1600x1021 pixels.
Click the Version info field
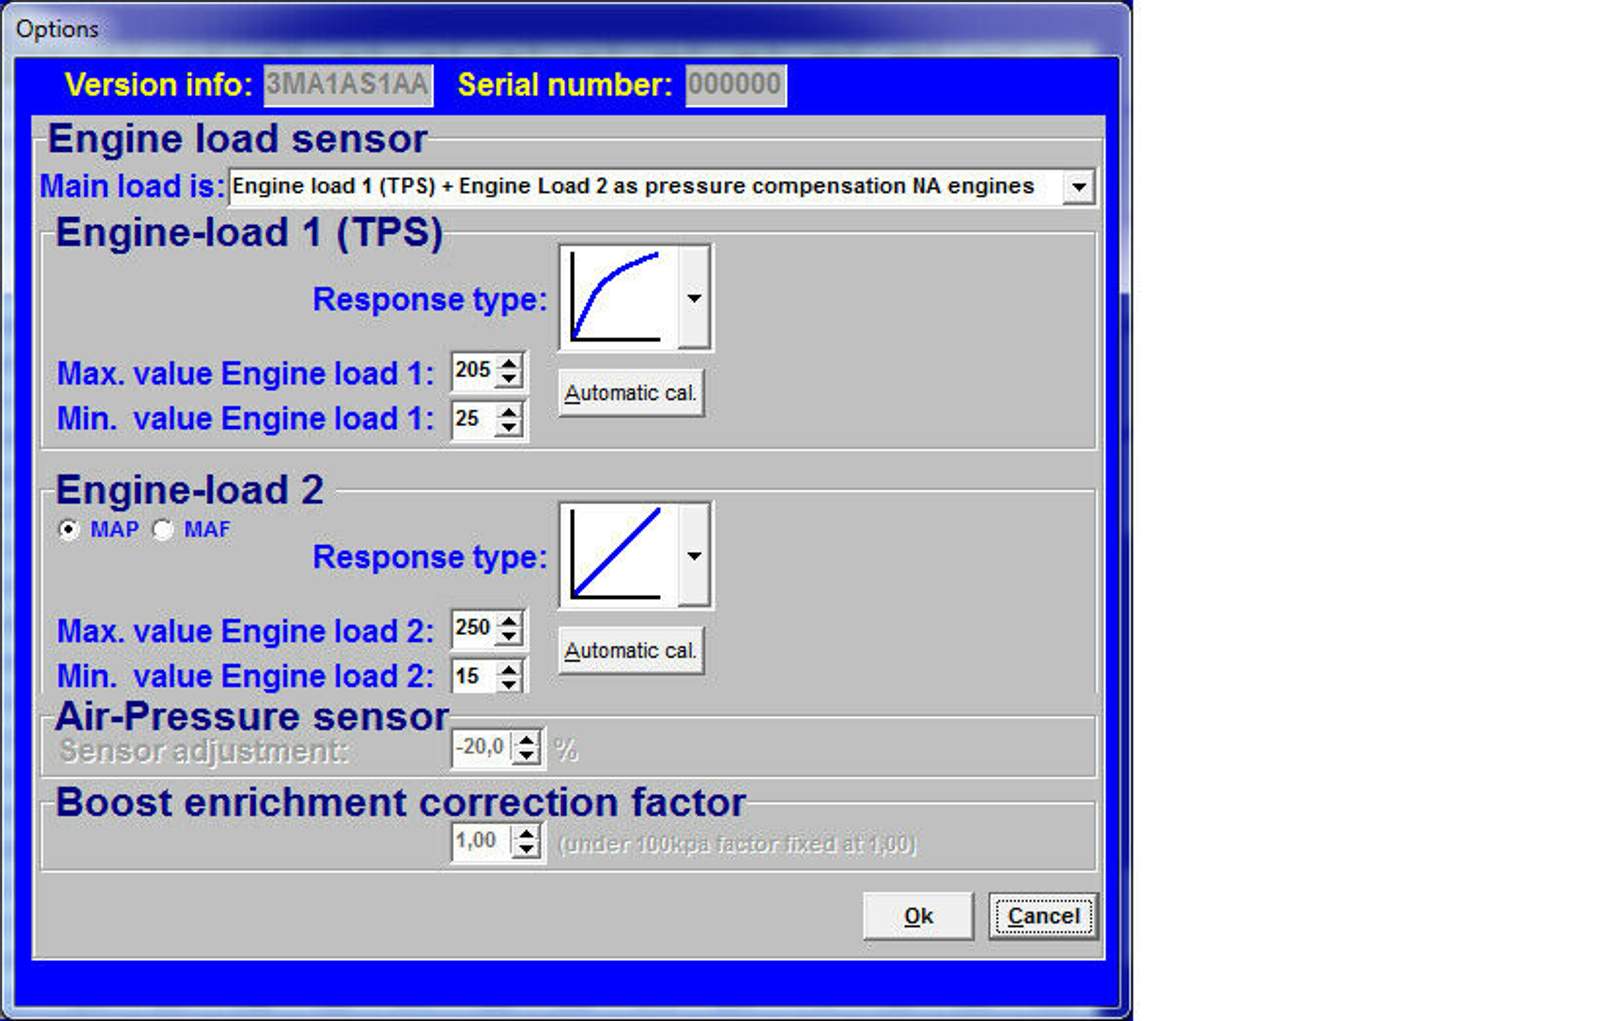[x=348, y=85]
